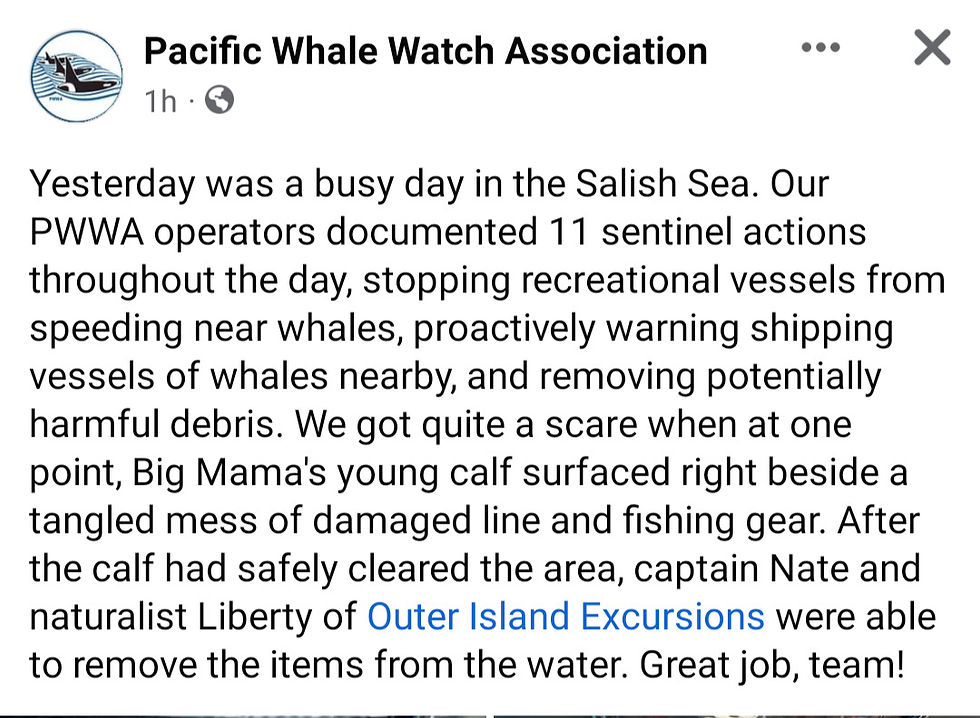Close the post with the X icon

(932, 47)
